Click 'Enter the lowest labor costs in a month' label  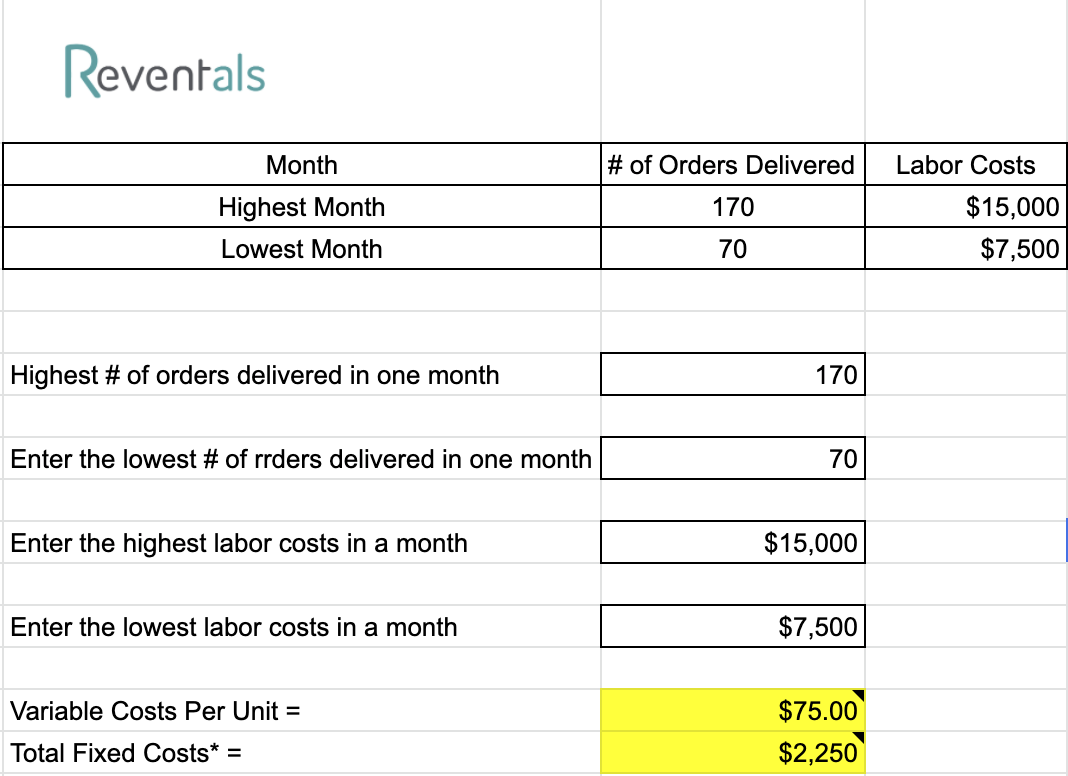point(234,627)
